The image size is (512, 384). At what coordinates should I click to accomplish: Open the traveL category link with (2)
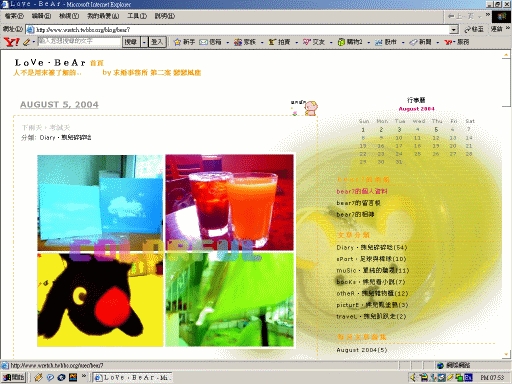point(371,317)
